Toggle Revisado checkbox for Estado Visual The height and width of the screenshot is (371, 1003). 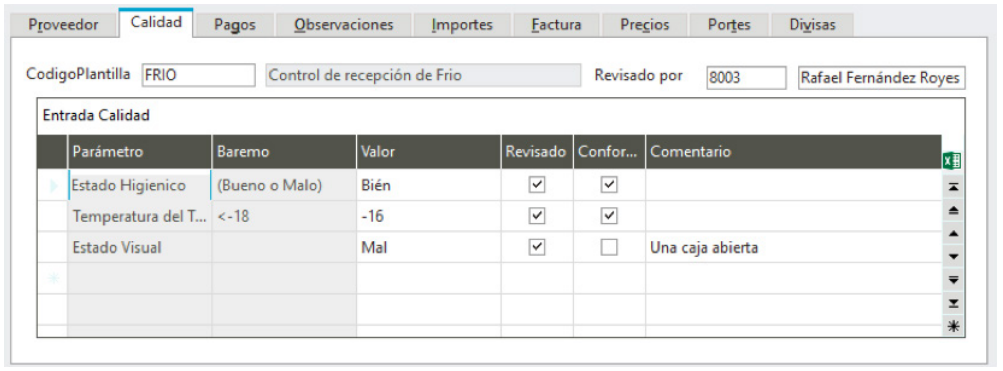(537, 248)
